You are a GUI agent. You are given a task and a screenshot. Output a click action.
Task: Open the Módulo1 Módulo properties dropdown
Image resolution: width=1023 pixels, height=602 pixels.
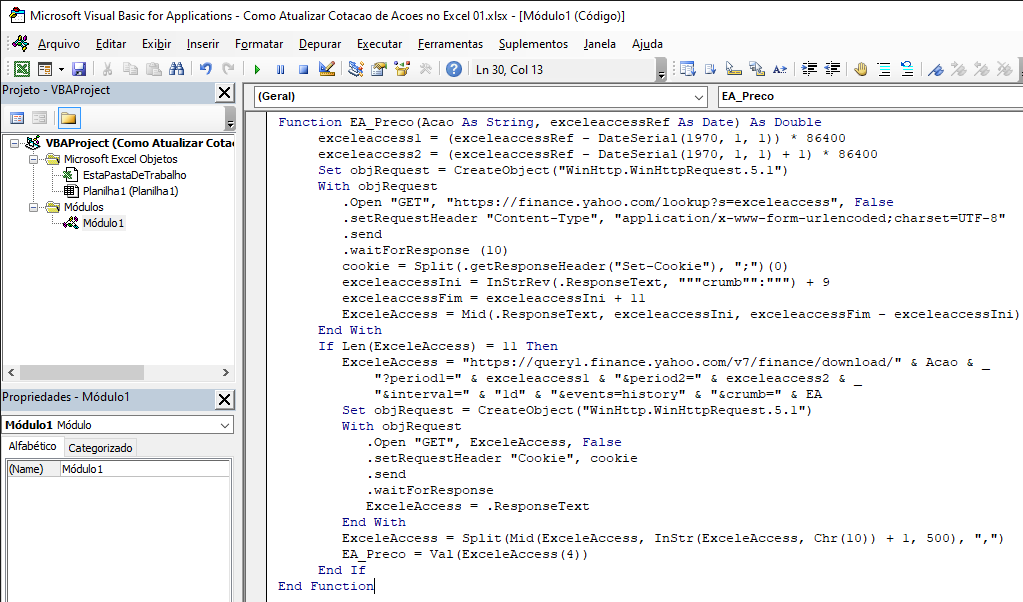pyautogui.click(x=224, y=425)
